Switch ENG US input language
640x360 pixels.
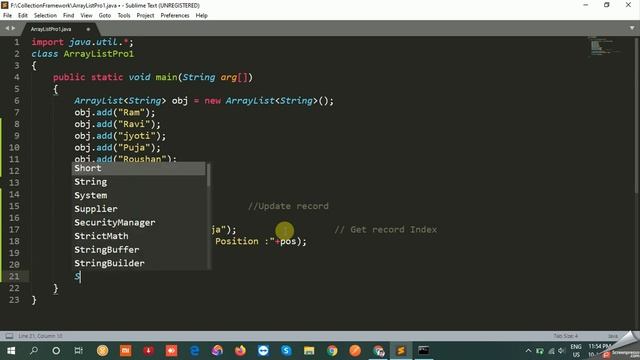click(x=576, y=351)
